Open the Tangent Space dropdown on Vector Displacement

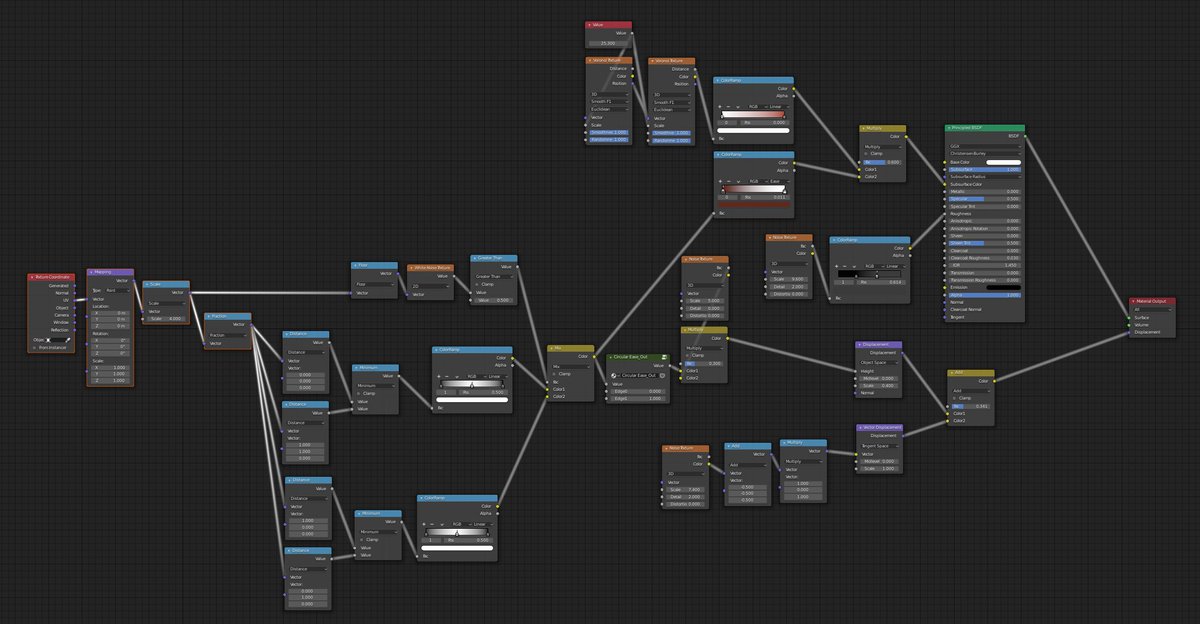[x=879, y=446]
